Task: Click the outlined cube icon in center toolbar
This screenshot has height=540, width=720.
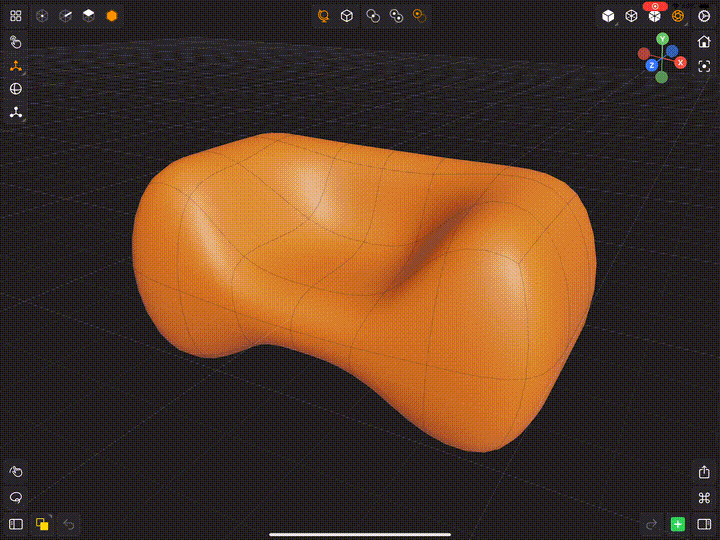Action: pyautogui.click(x=347, y=16)
